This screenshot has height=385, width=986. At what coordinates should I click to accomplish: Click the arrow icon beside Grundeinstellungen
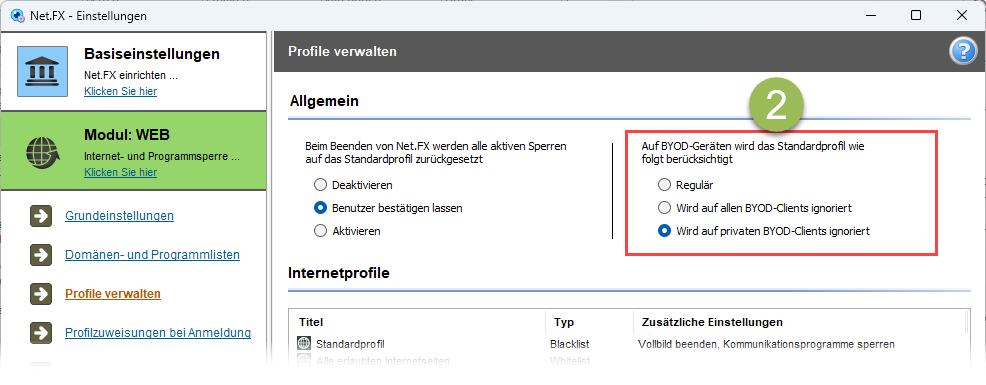[41, 216]
